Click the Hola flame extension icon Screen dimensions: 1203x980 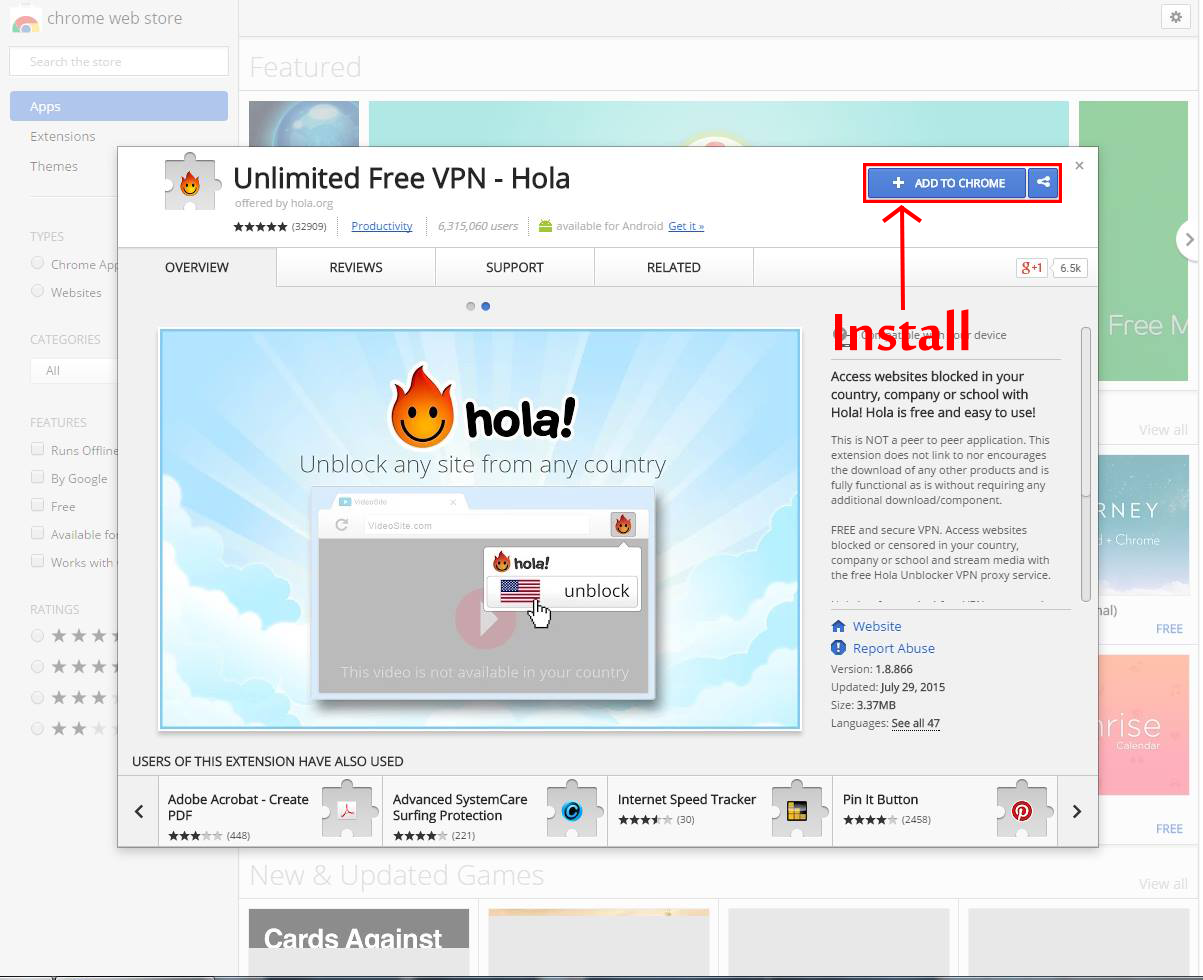point(189,184)
